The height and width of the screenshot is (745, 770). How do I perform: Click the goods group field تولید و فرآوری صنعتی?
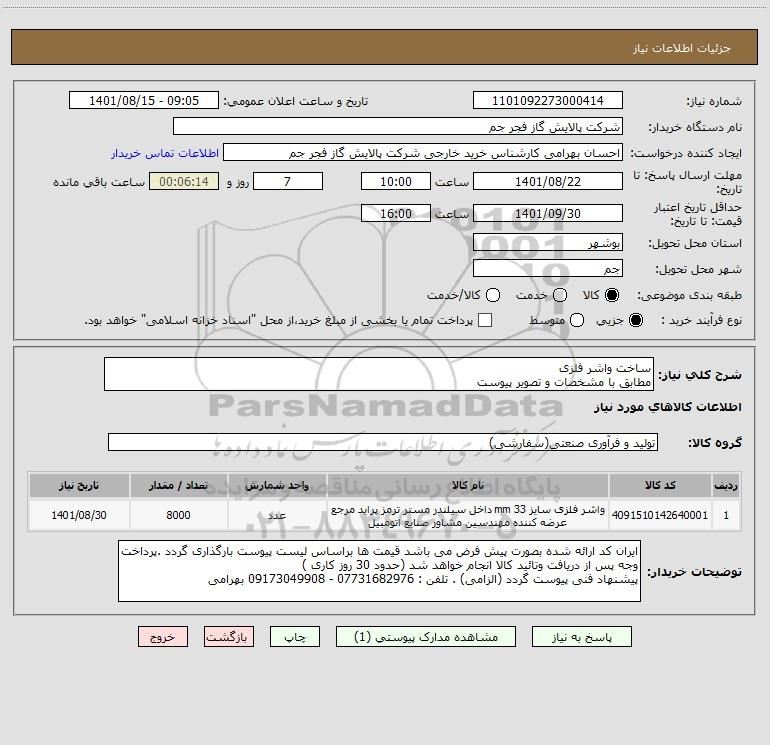tap(383, 442)
